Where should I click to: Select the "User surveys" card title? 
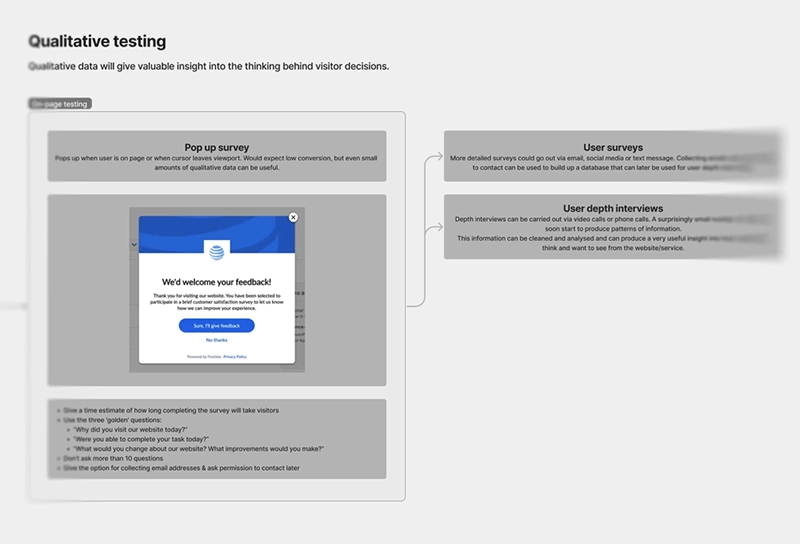tap(613, 147)
